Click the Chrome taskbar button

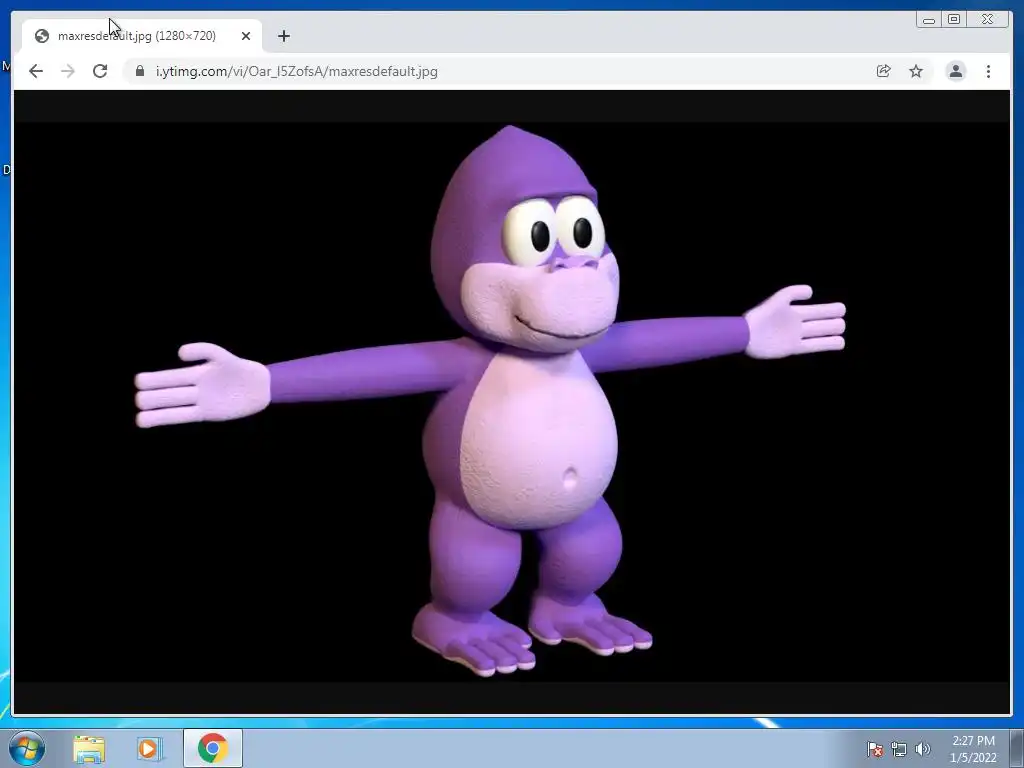tap(213, 748)
